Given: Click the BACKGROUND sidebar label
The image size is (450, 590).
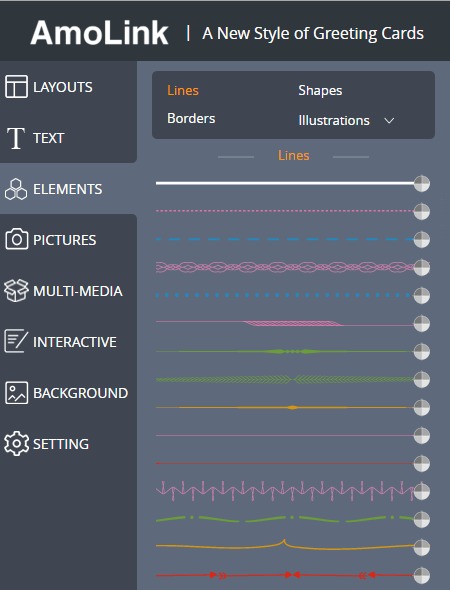Looking at the screenshot, I should 81,393.
